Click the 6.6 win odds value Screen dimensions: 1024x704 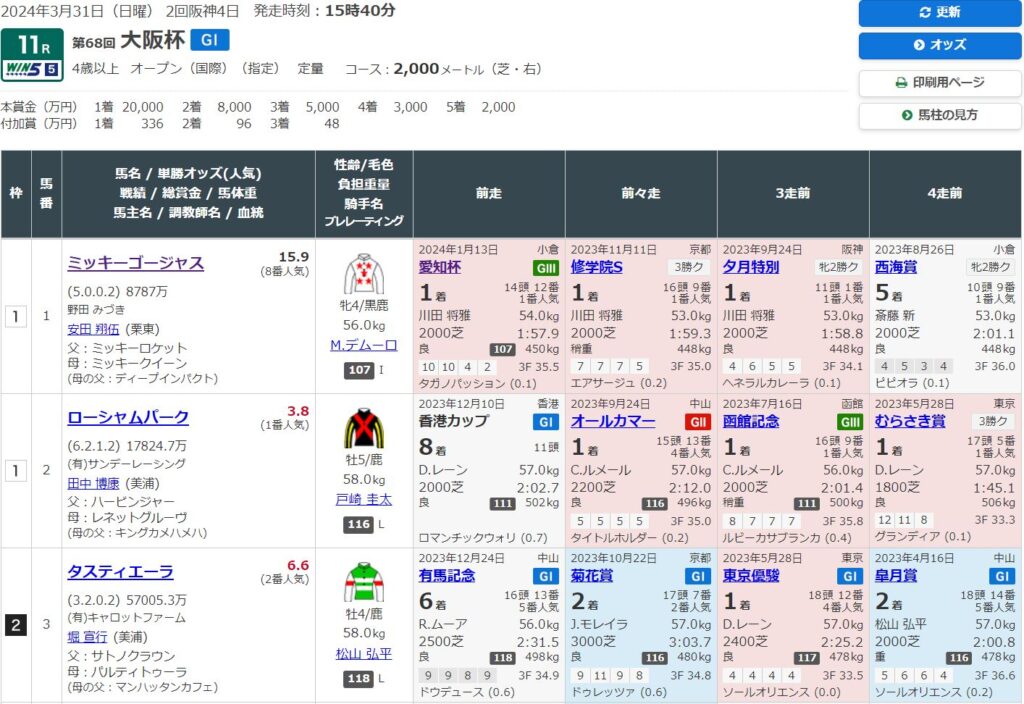click(x=298, y=566)
